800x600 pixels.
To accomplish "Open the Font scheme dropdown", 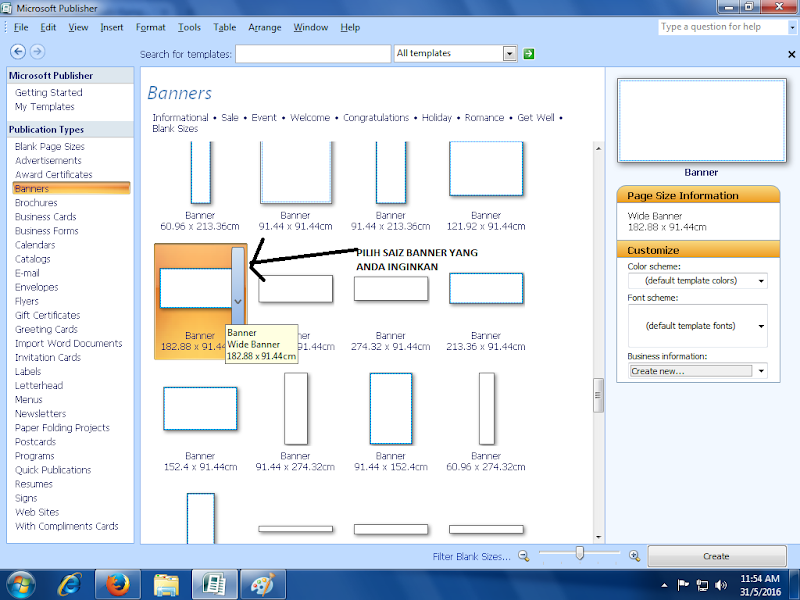I will (x=761, y=326).
